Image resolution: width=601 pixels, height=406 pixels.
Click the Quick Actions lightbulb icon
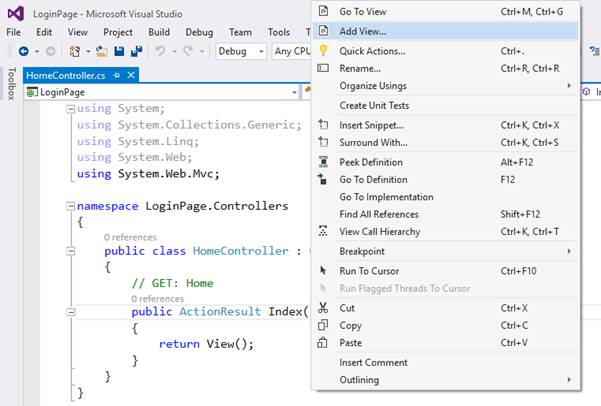[x=323, y=51]
